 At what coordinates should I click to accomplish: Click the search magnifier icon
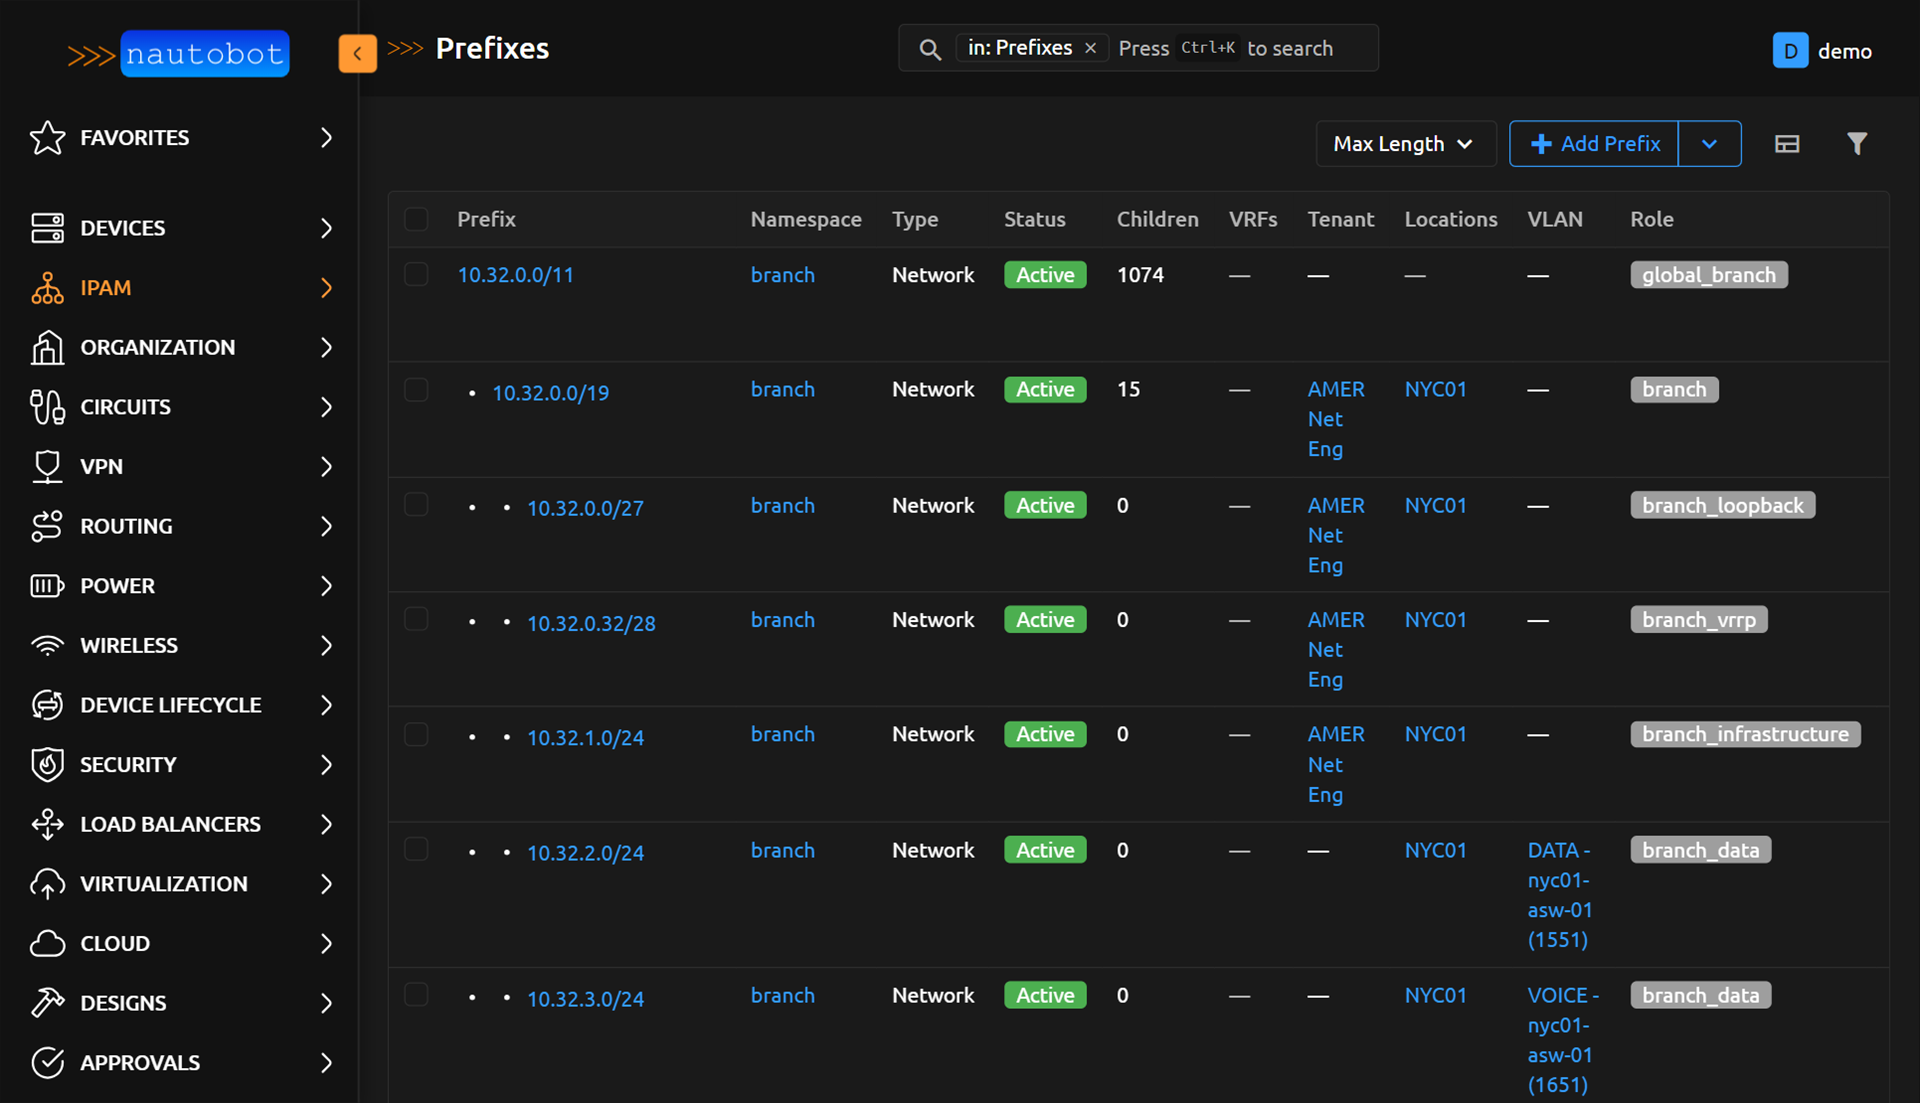(x=930, y=49)
